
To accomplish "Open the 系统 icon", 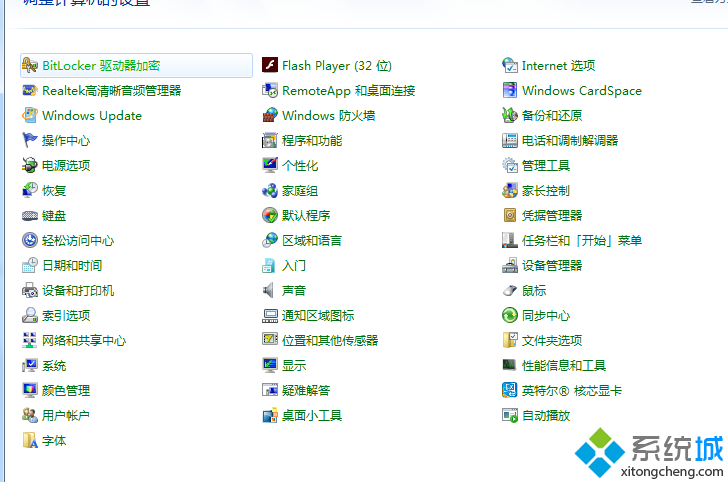I will 30,365.
